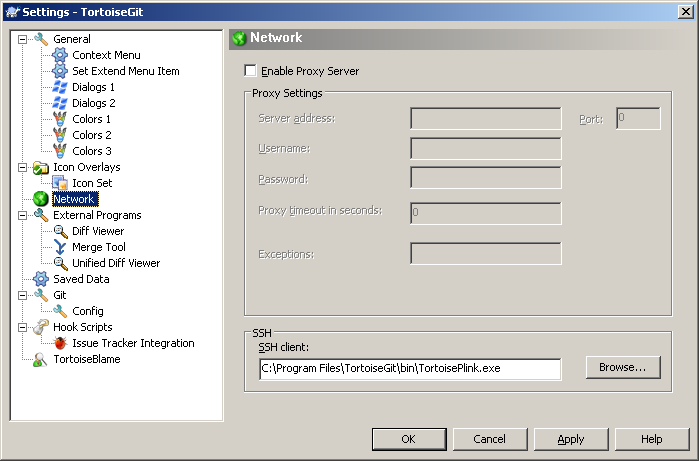699x461 pixels.
Task: Collapse the External Programs tree node
Action: tap(22, 215)
